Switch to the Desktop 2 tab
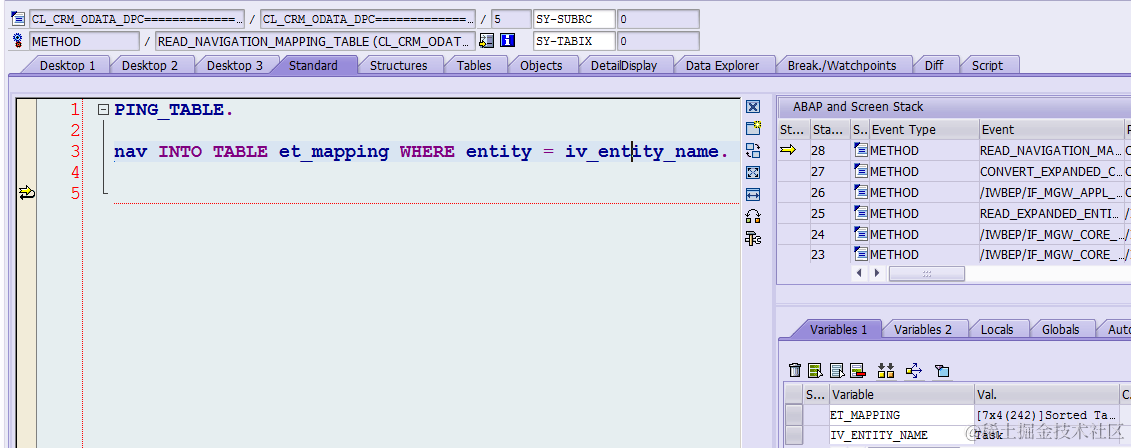Viewport: 1131px width, 448px height. pos(149,65)
